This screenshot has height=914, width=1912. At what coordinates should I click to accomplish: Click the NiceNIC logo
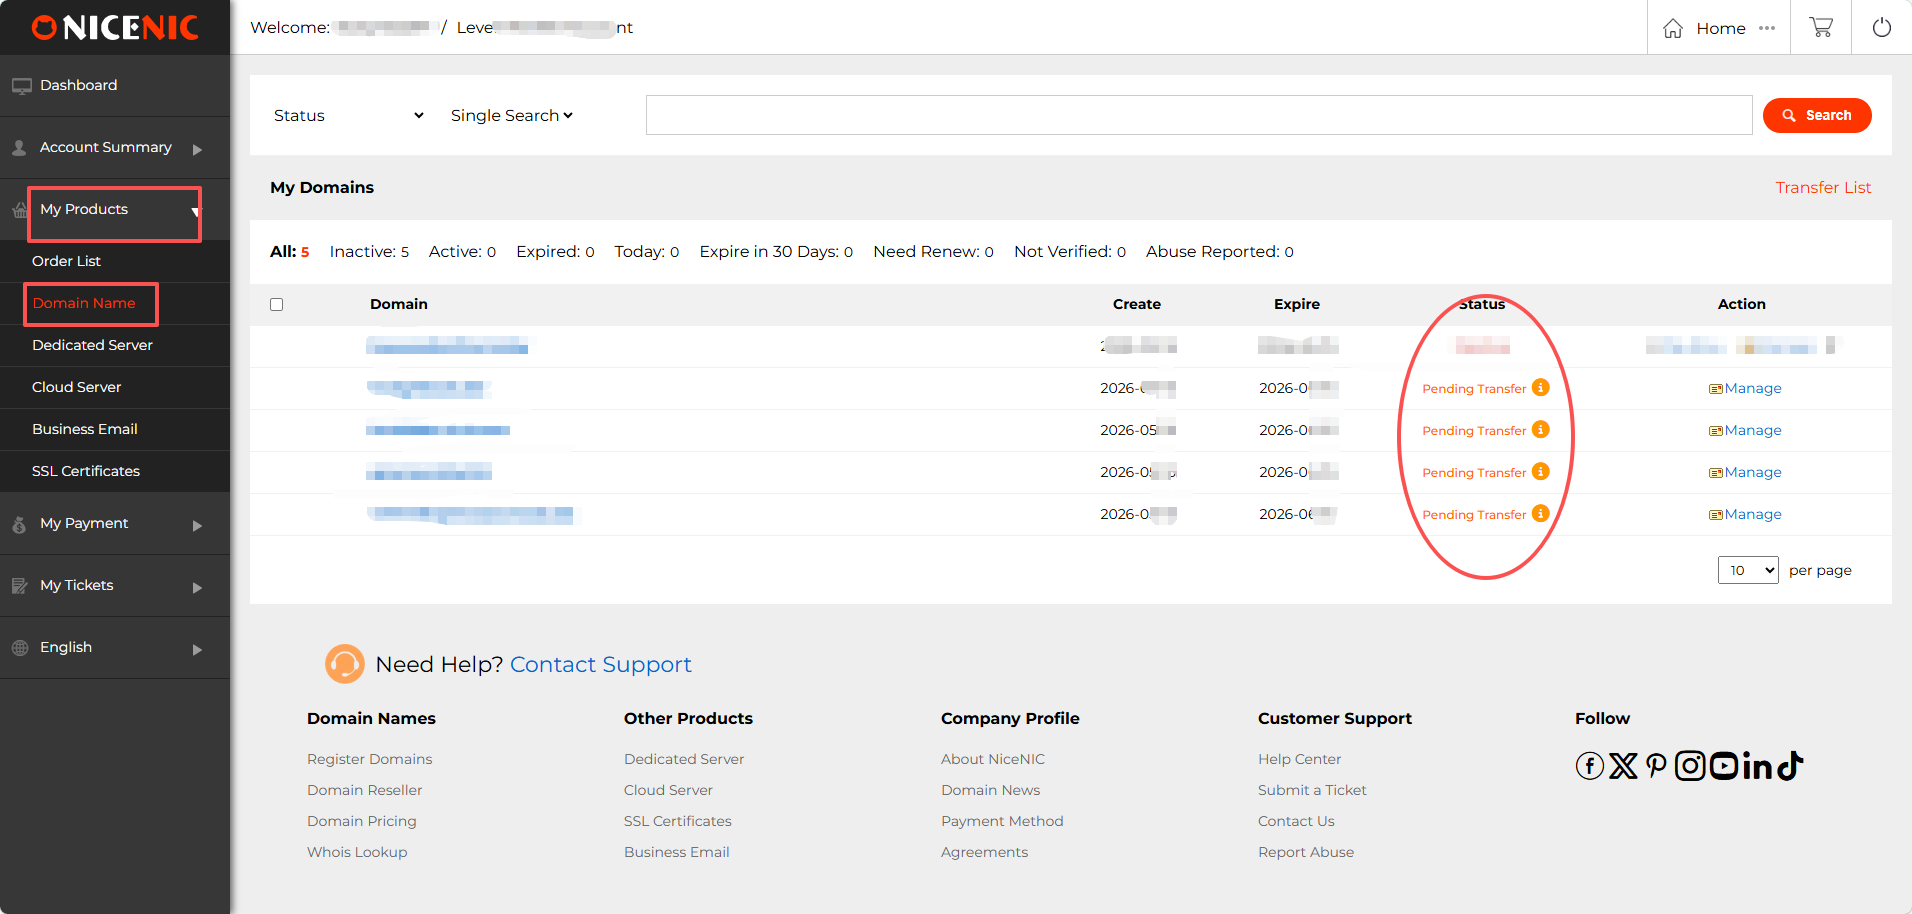click(115, 27)
